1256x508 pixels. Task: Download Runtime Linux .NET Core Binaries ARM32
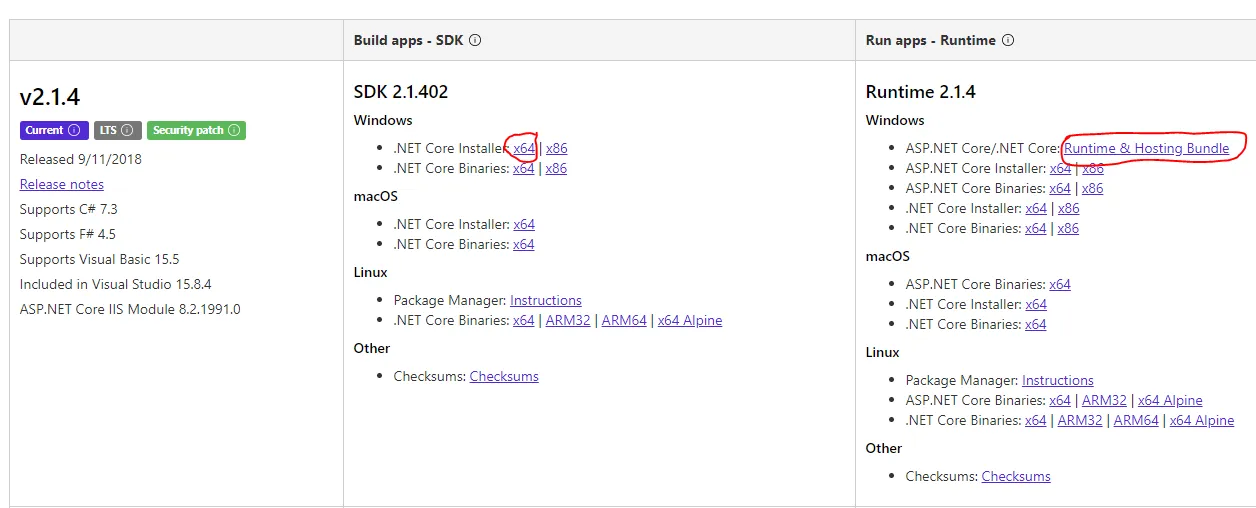(1080, 420)
